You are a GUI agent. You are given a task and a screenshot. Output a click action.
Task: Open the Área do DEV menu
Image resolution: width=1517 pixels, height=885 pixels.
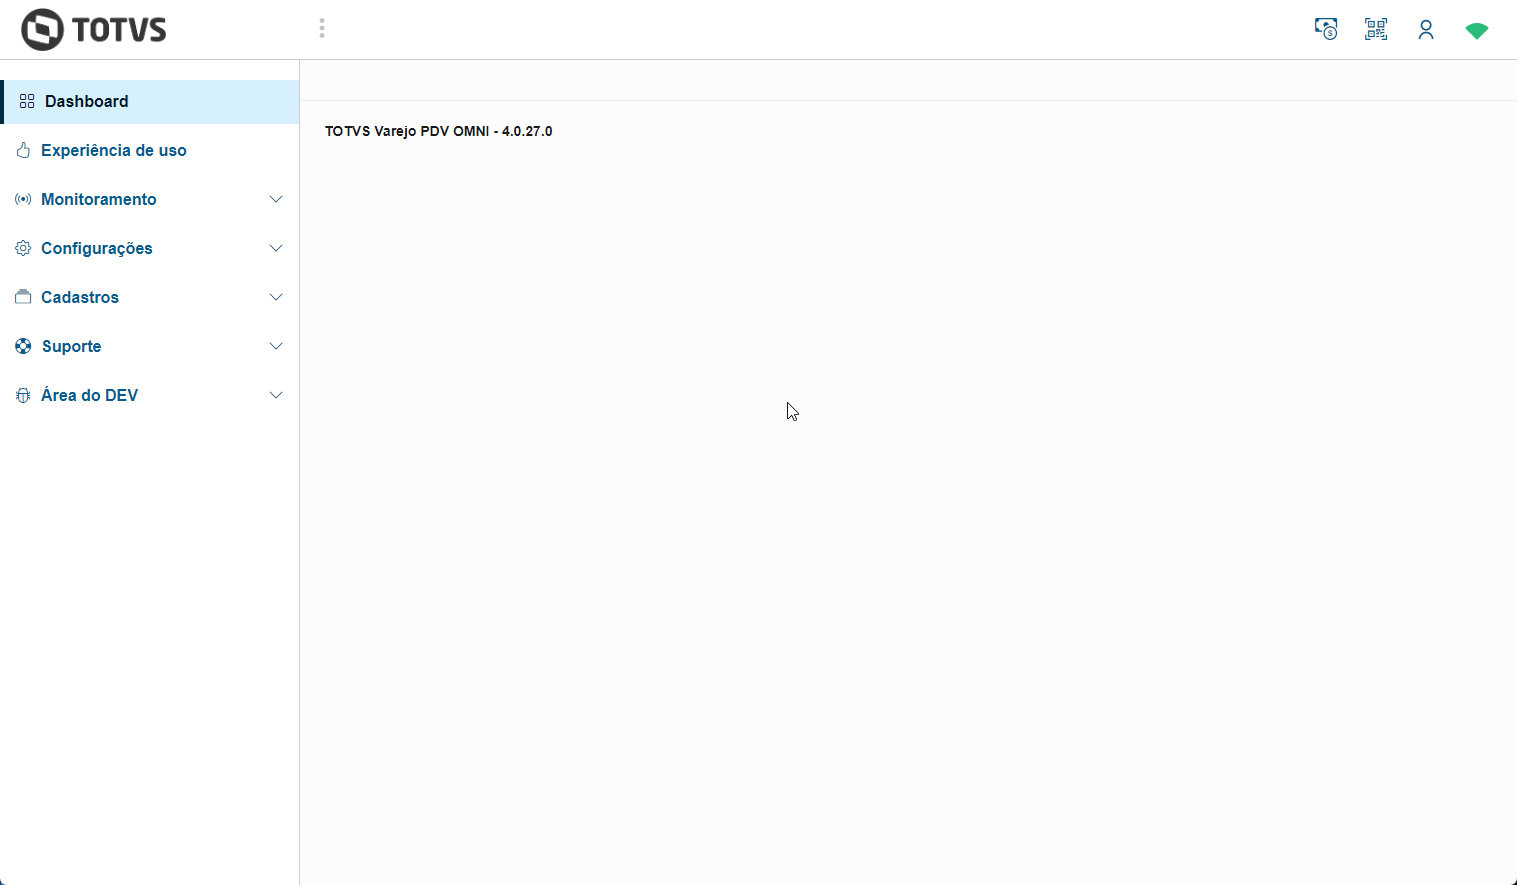pos(150,395)
